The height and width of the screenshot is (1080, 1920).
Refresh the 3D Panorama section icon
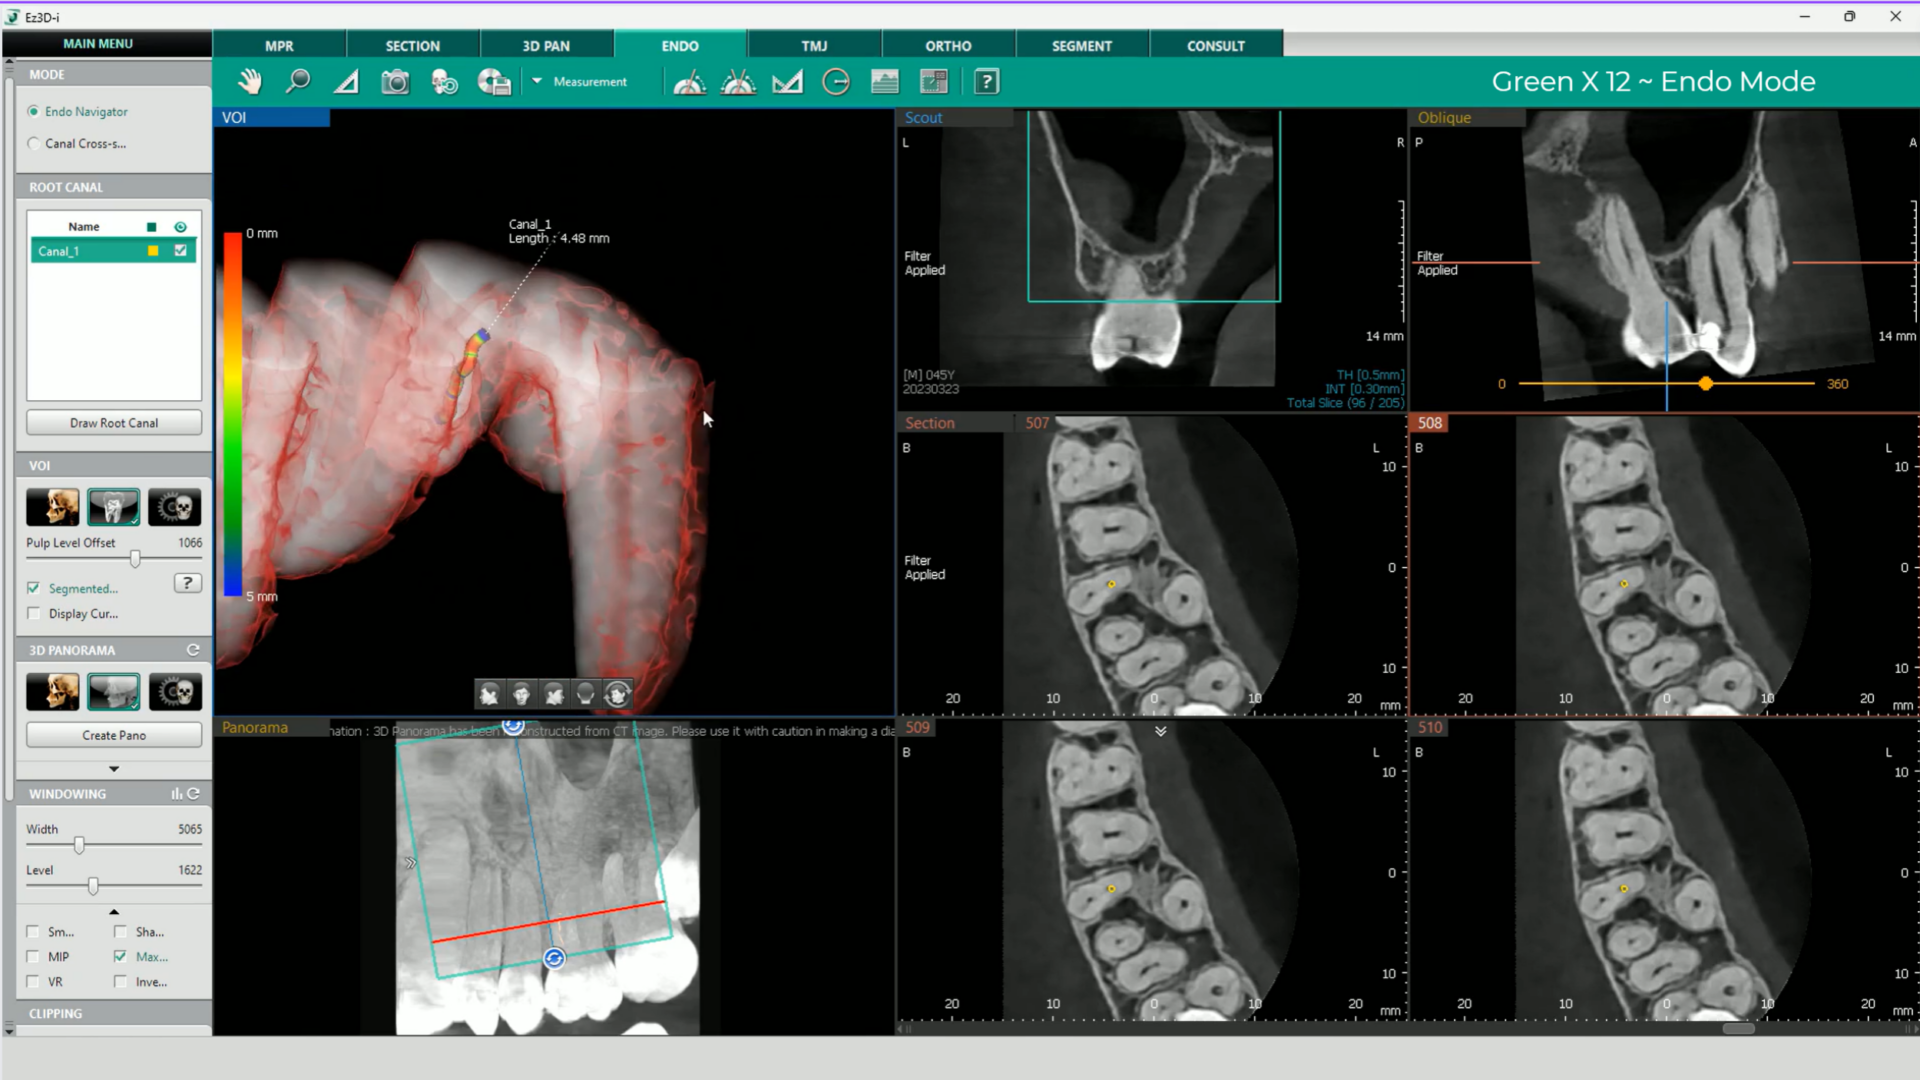tap(193, 650)
